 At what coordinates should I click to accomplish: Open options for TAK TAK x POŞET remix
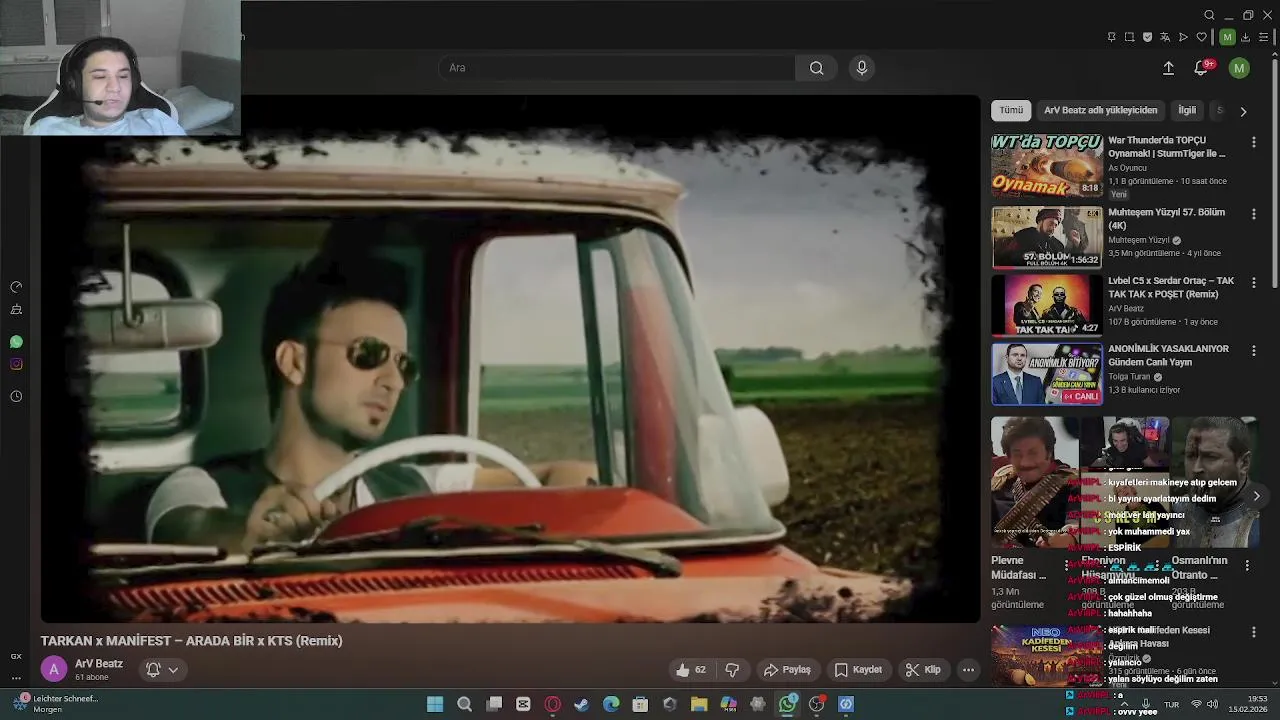[1253, 283]
